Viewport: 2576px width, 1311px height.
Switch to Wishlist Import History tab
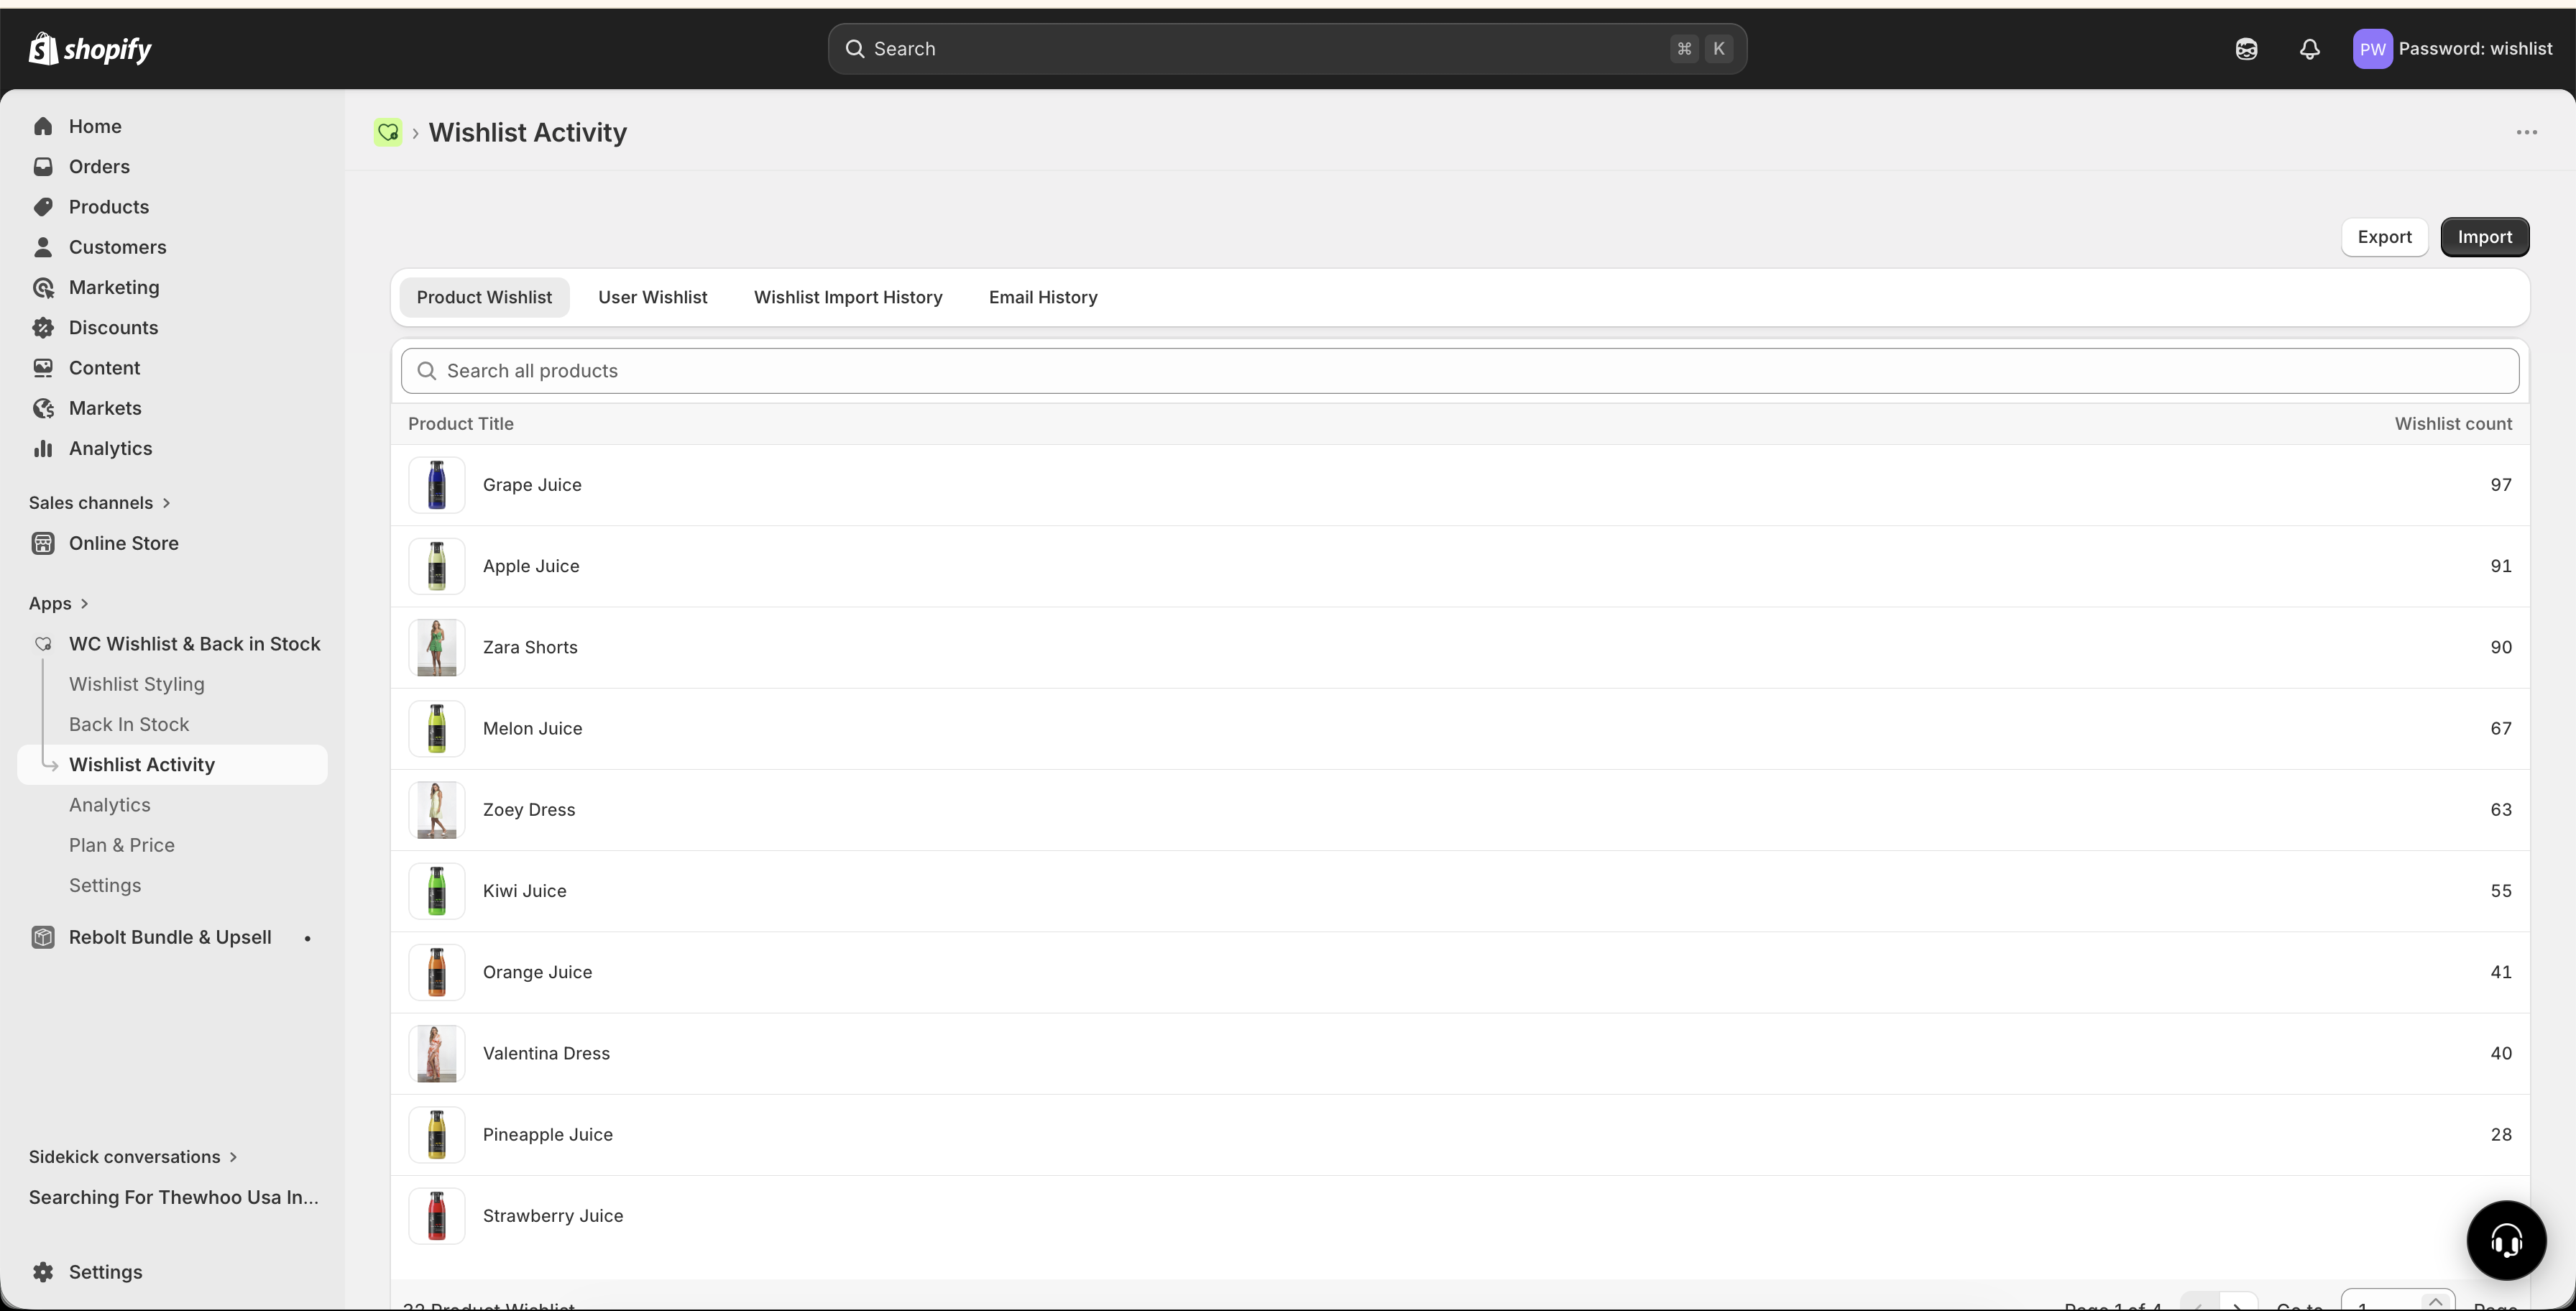(848, 297)
